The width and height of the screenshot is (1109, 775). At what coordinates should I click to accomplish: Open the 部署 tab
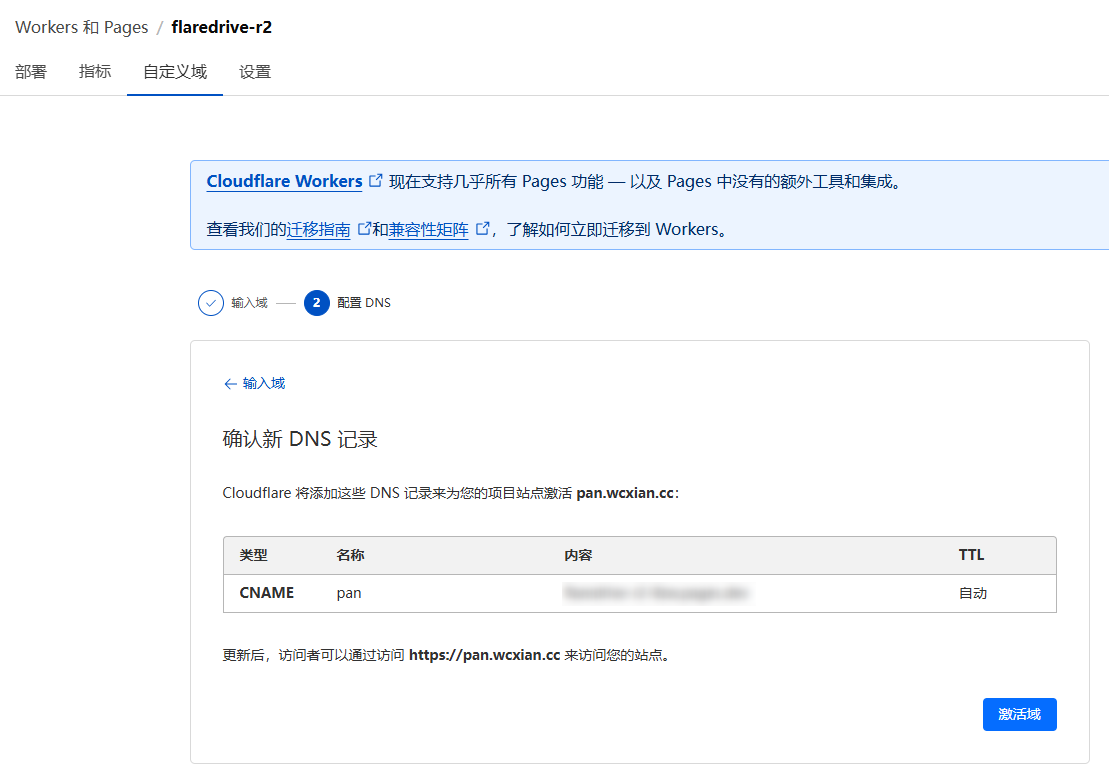coord(31,72)
